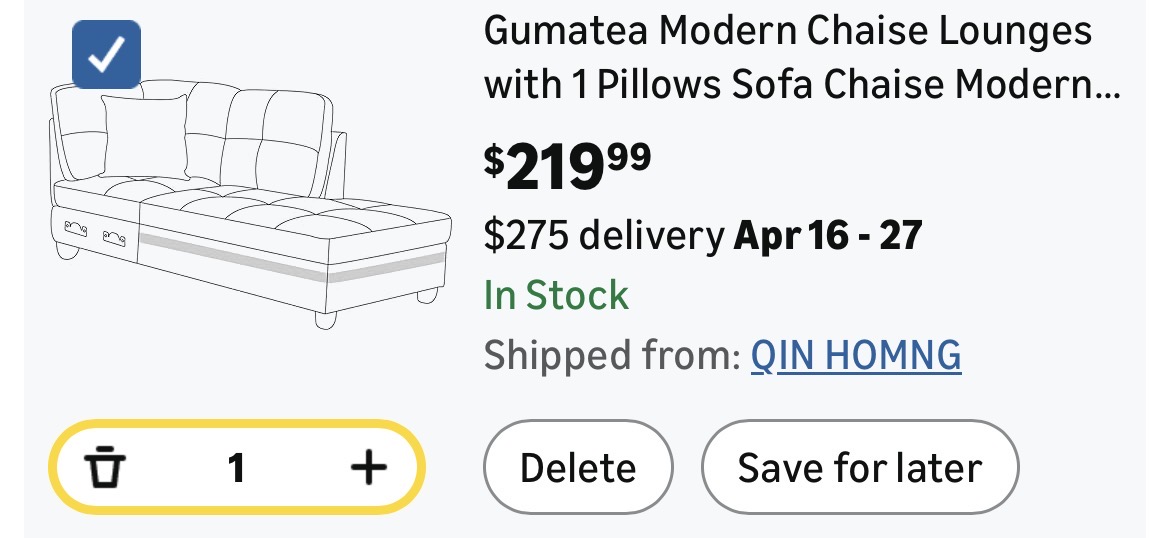
Task: Increase quantity with the plus icon
Action: point(368,467)
